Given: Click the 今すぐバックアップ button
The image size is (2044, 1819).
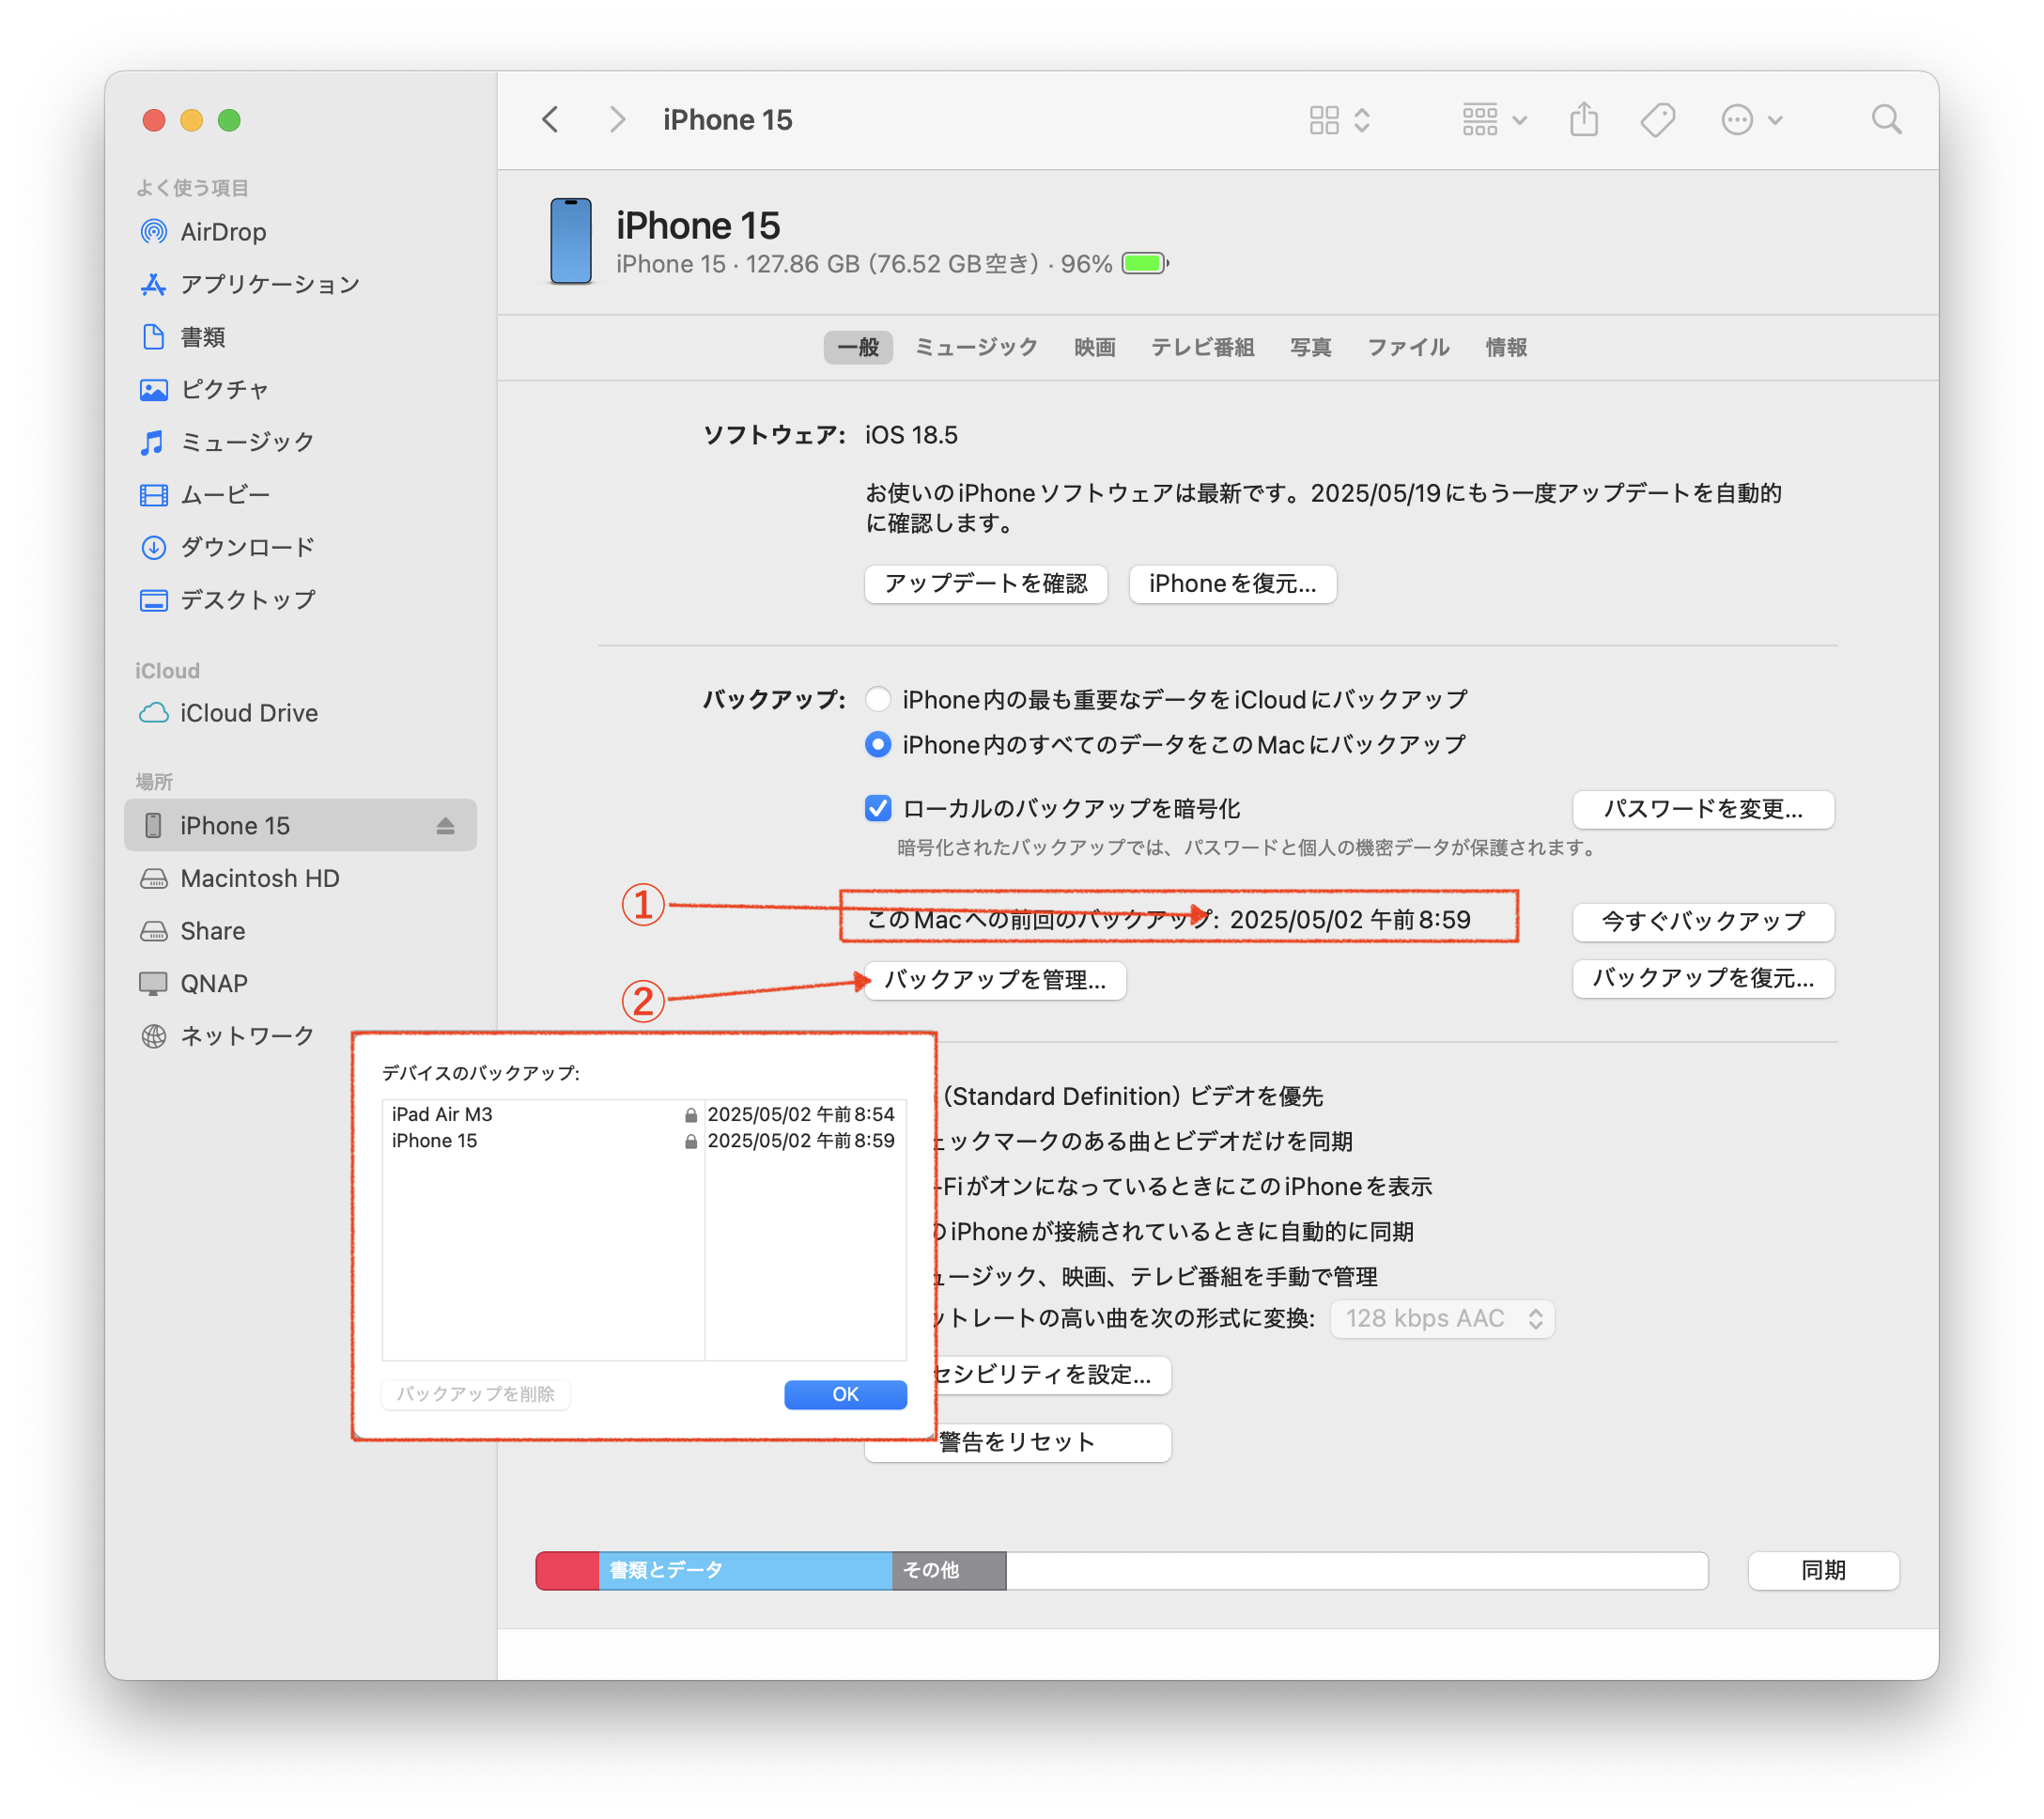Looking at the screenshot, I should (1702, 921).
